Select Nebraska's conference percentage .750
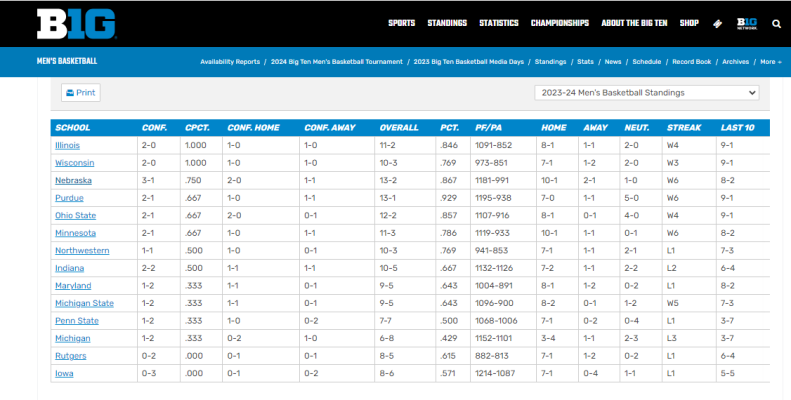This screenshot has height=400, width=791. pos(193,180)
